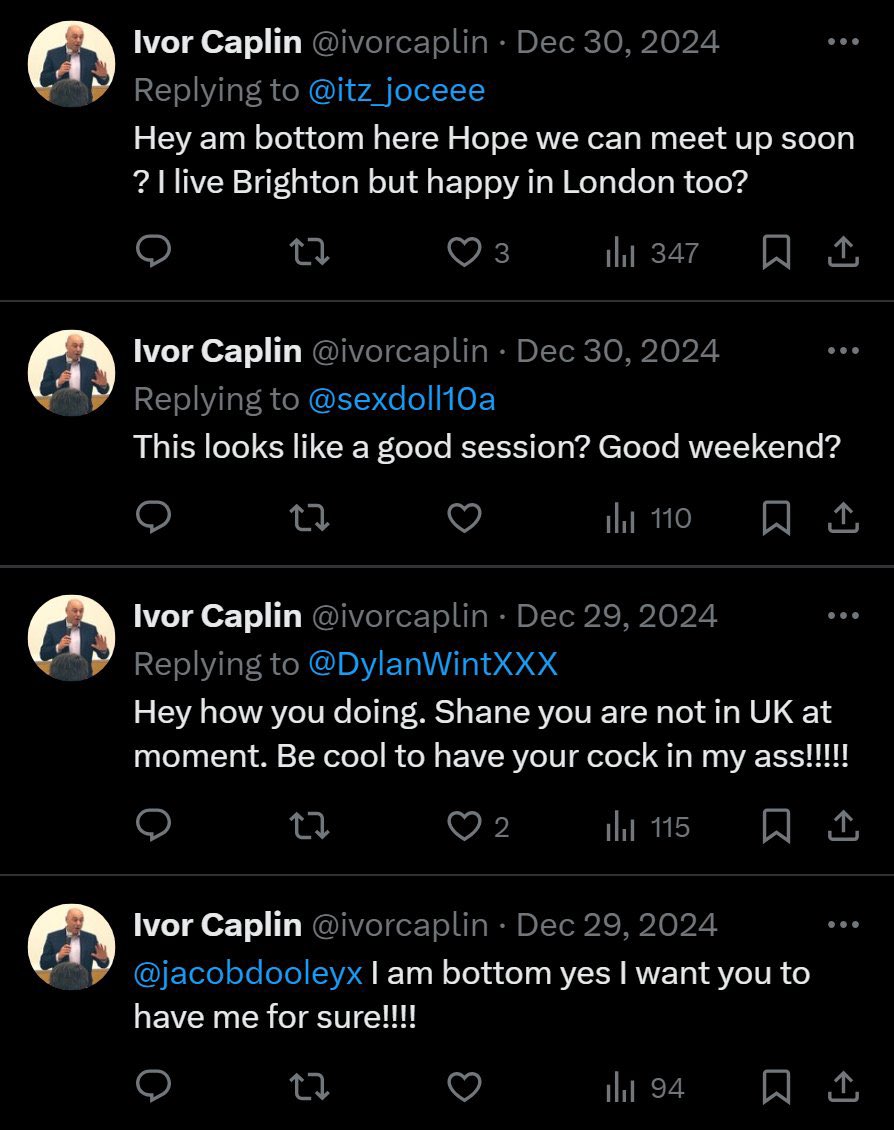Open the Dec 29, 2024 timestamp on last tweet
The width and height of the screenshot is (894, 1130).
click(616, 925)
